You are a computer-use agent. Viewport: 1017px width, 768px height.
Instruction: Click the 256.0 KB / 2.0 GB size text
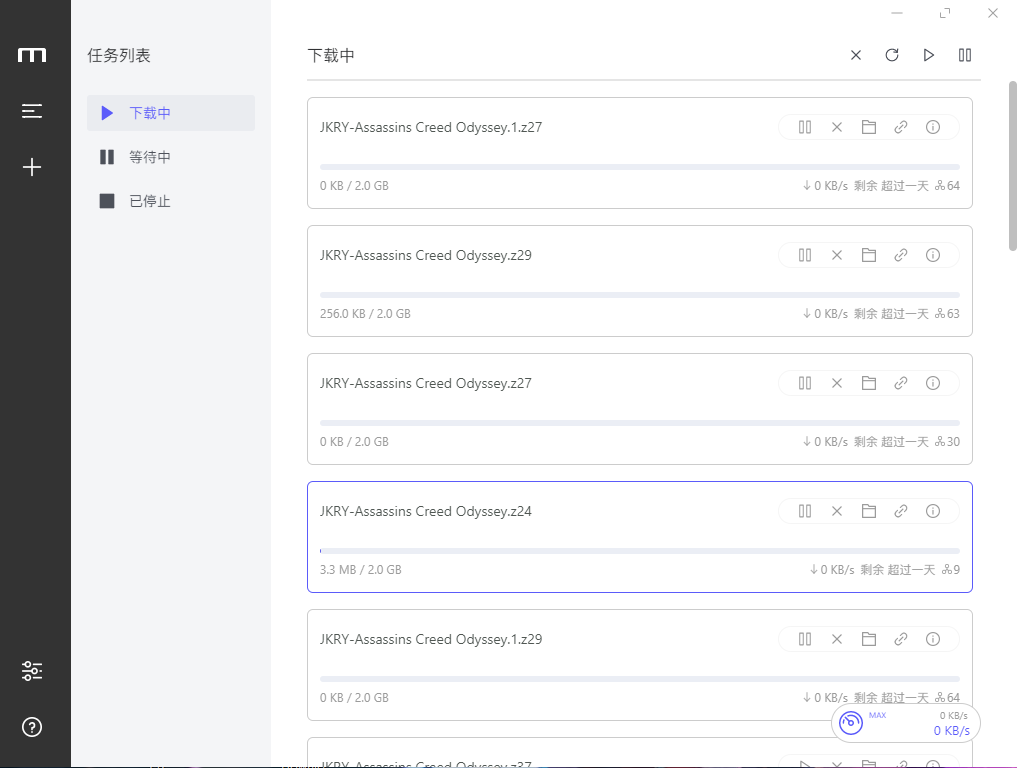[x=365, y=313]
